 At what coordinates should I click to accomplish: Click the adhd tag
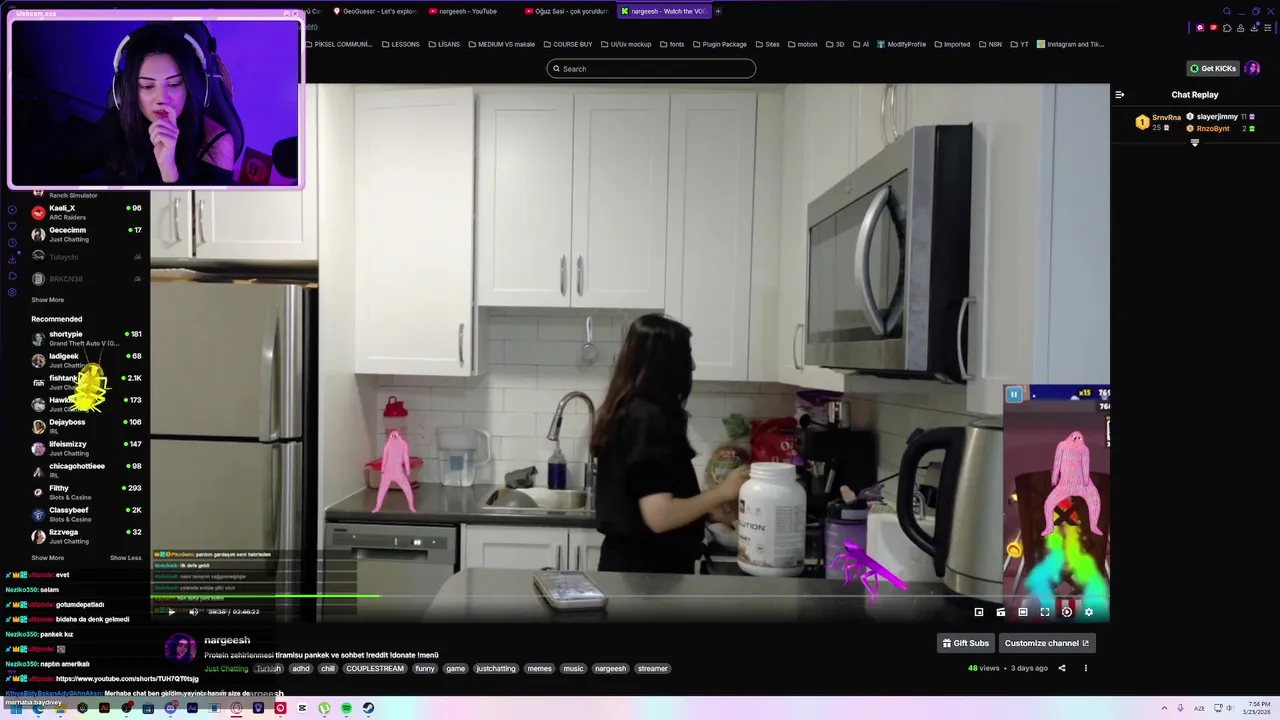coord(301,668)
